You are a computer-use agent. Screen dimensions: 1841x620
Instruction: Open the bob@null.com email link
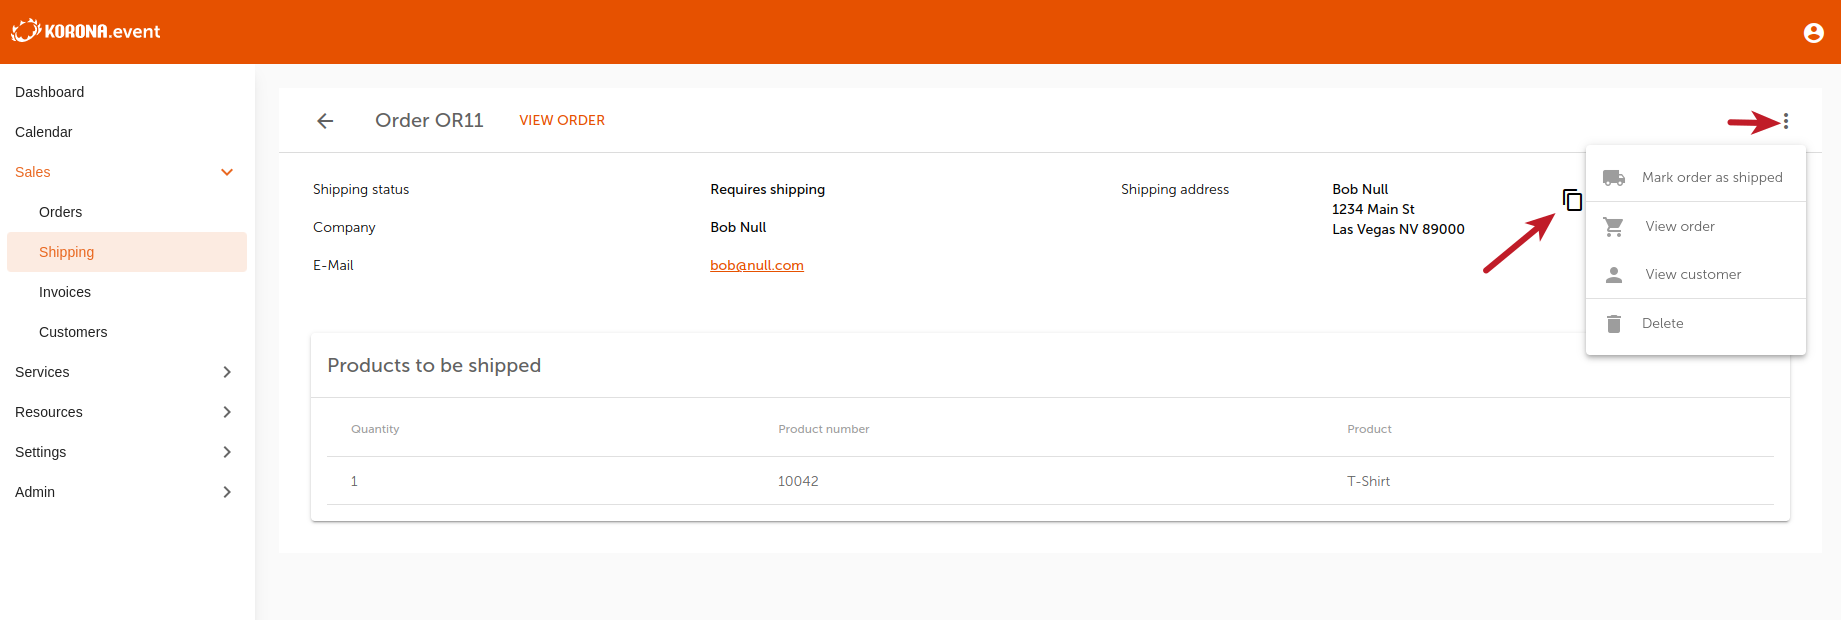point(757,266)
